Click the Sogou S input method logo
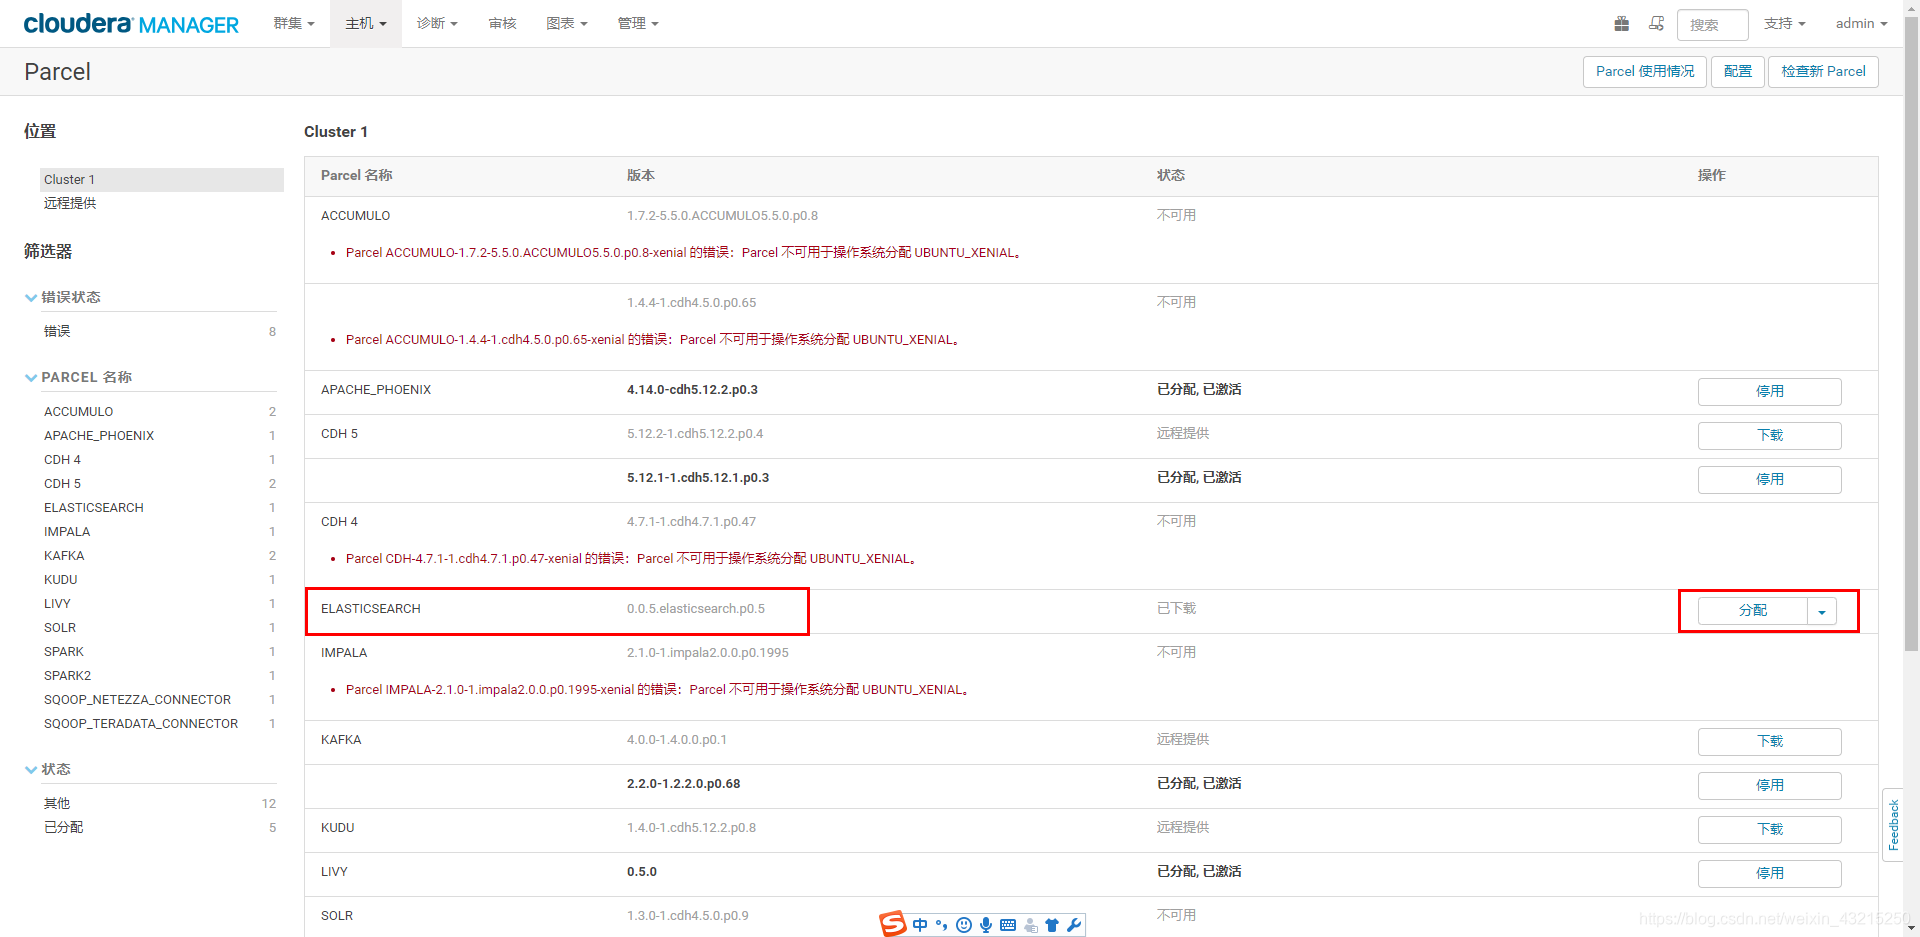 point(893,924)
